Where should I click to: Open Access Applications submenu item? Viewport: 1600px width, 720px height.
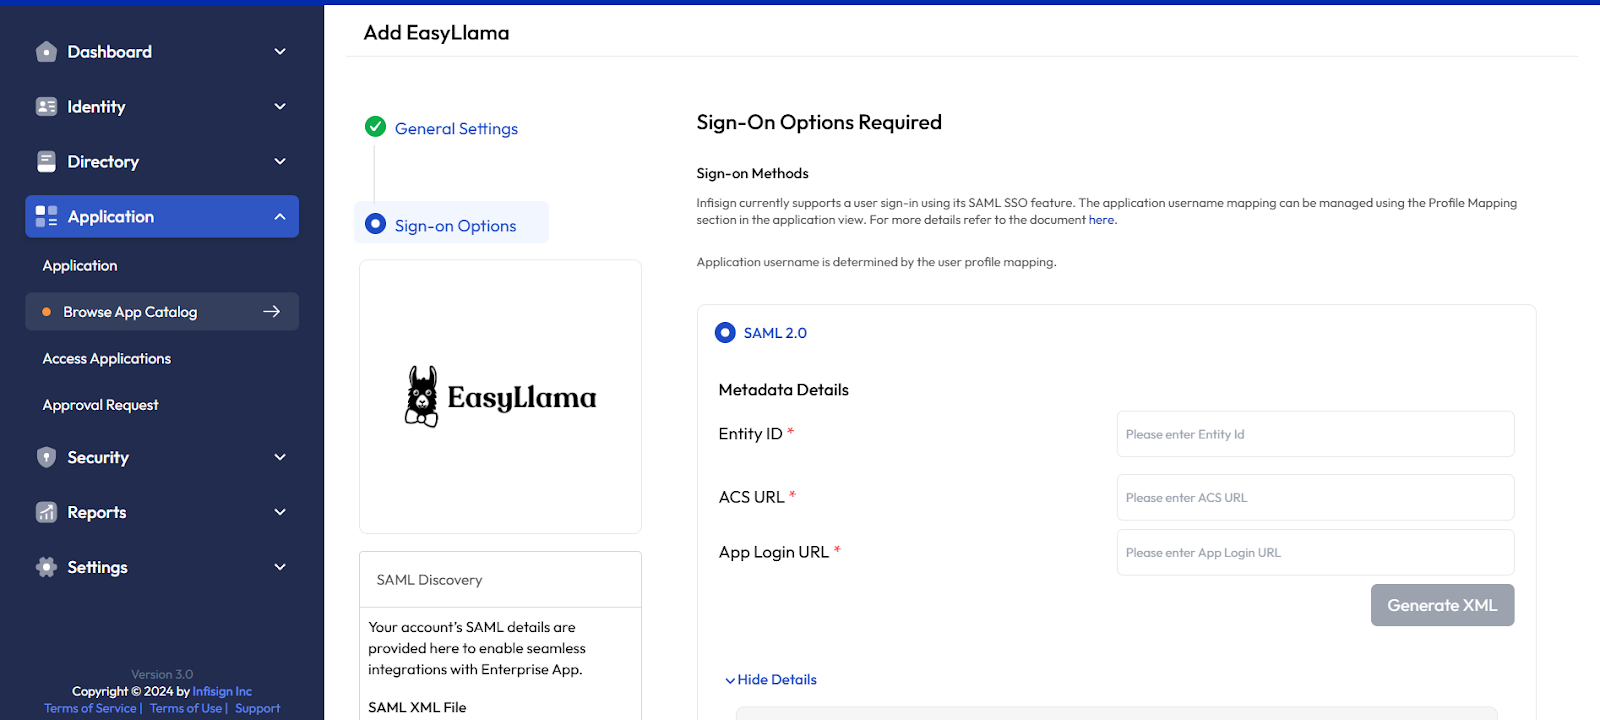click(x=107, y=359)
